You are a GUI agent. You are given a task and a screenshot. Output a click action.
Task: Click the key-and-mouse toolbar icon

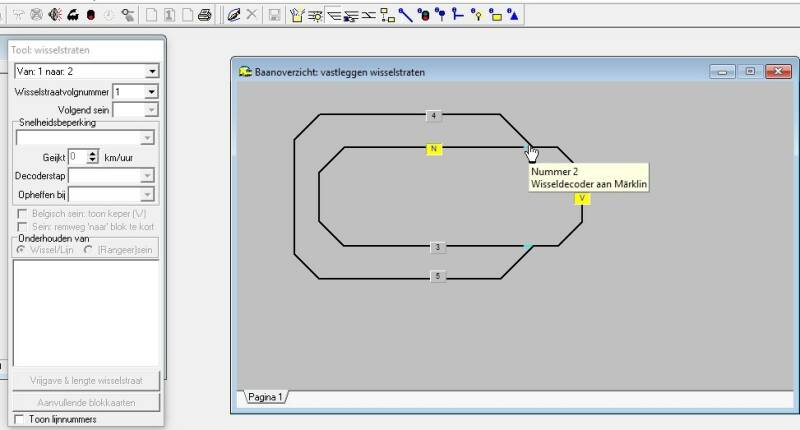click(x=128, y=15)
